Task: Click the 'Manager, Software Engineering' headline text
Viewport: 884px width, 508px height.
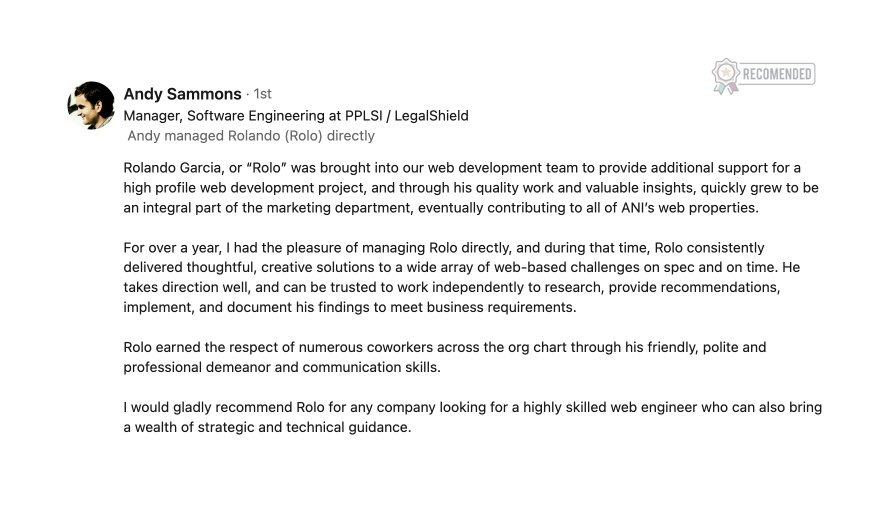Action: pyautogui.click(x=225, y=116)
